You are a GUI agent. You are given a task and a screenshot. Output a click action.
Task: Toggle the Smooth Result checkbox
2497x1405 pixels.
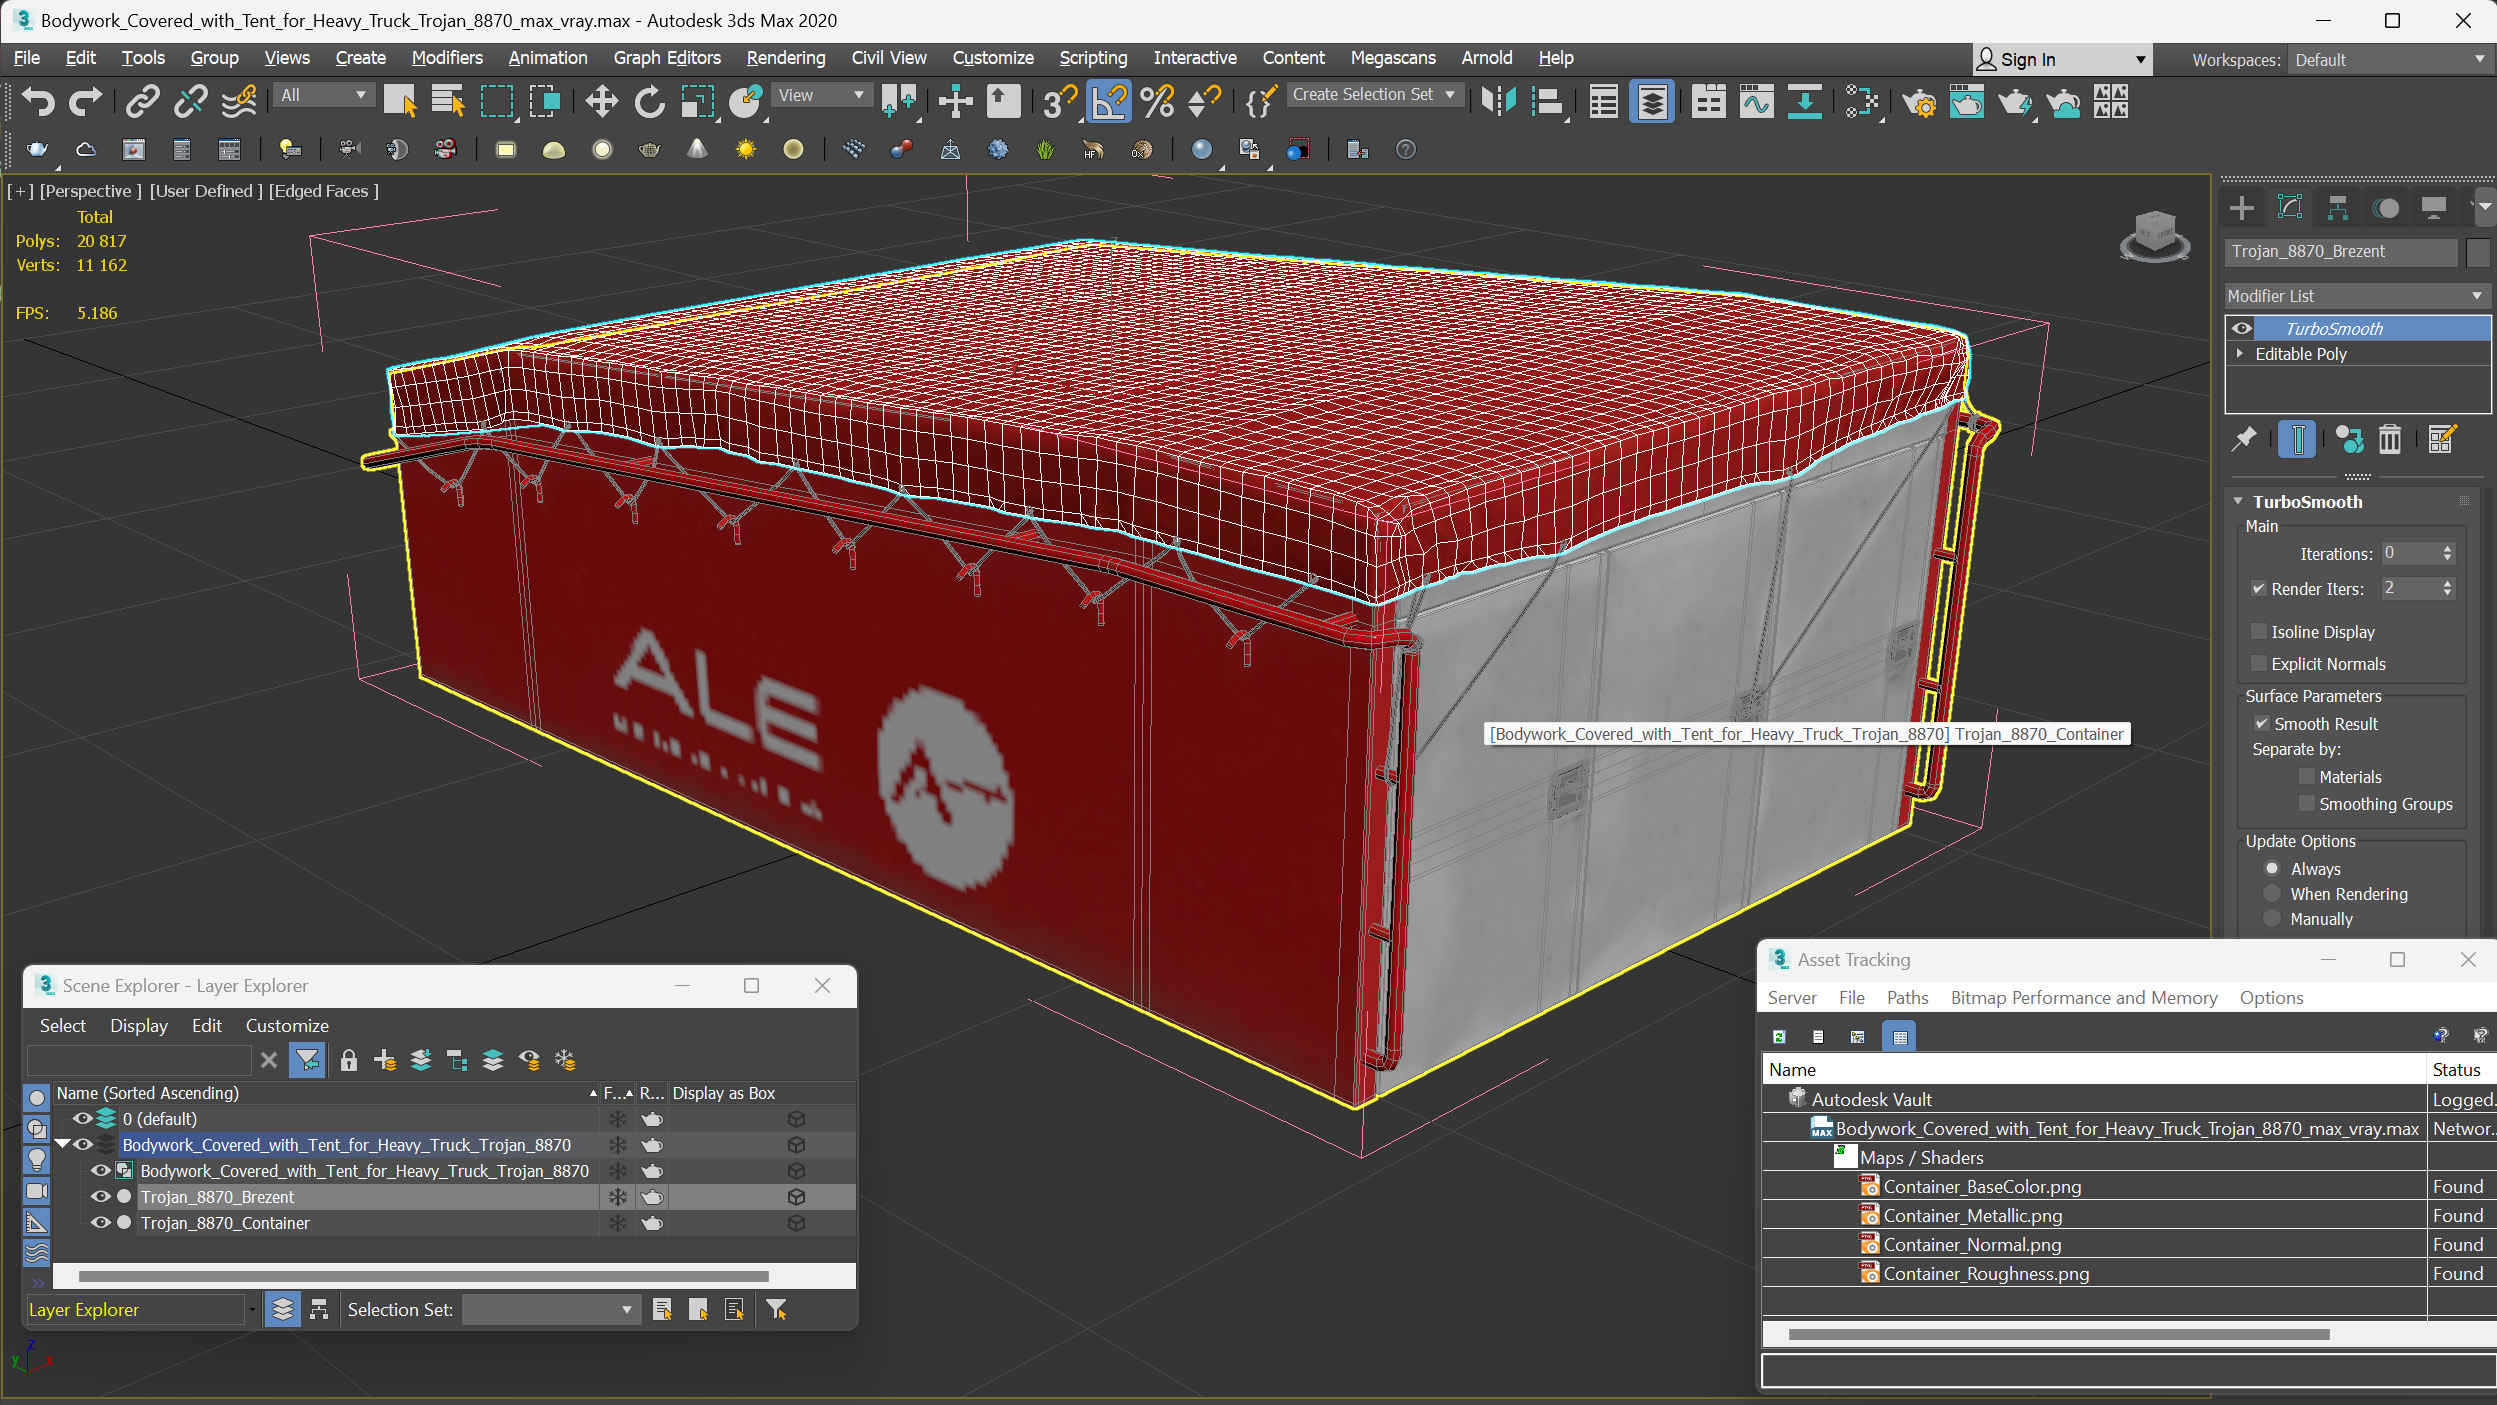(x=2261, y=724)
